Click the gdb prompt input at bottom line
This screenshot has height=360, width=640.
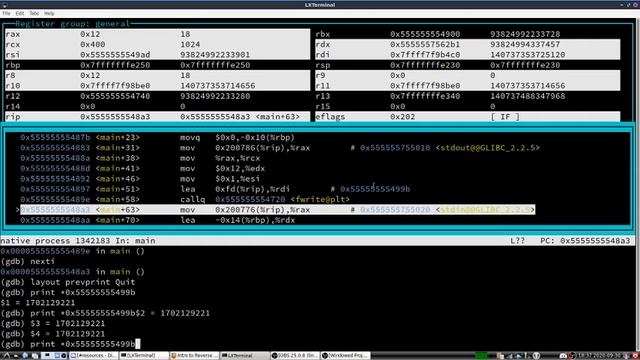click(70, 344)
